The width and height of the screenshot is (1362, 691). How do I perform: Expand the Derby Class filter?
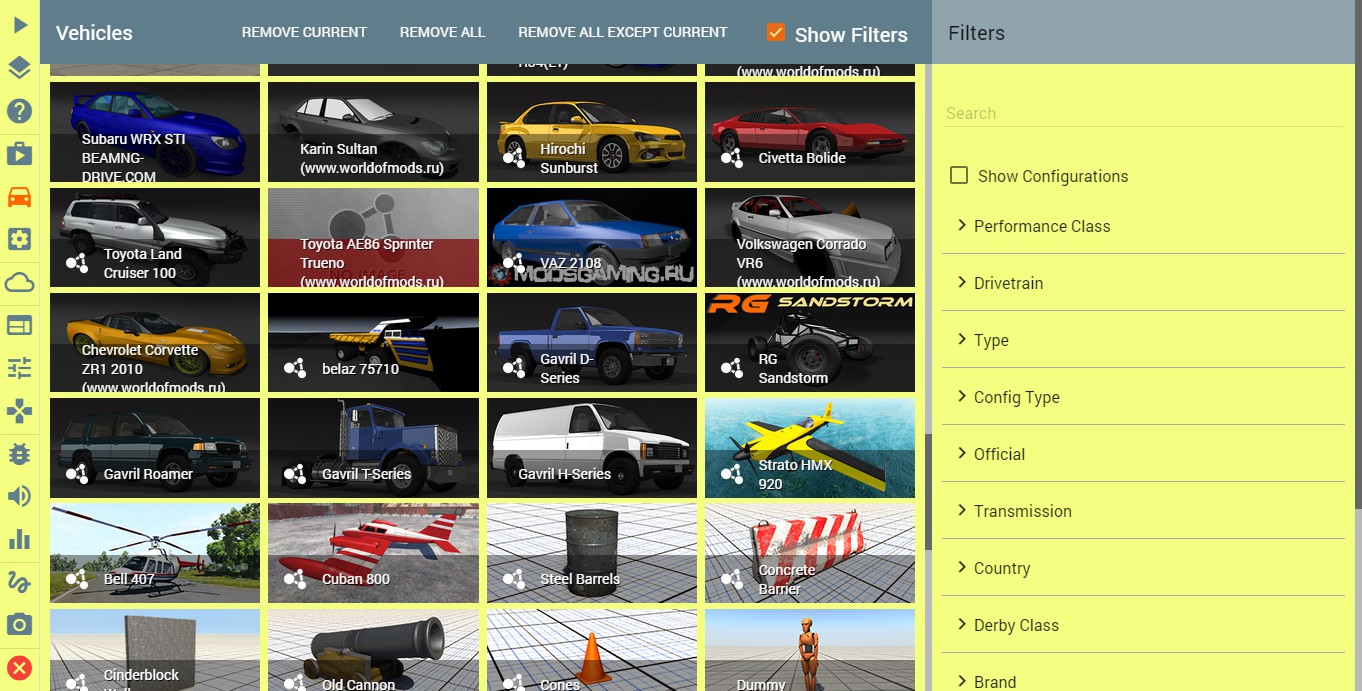(x=1143, y=625)
